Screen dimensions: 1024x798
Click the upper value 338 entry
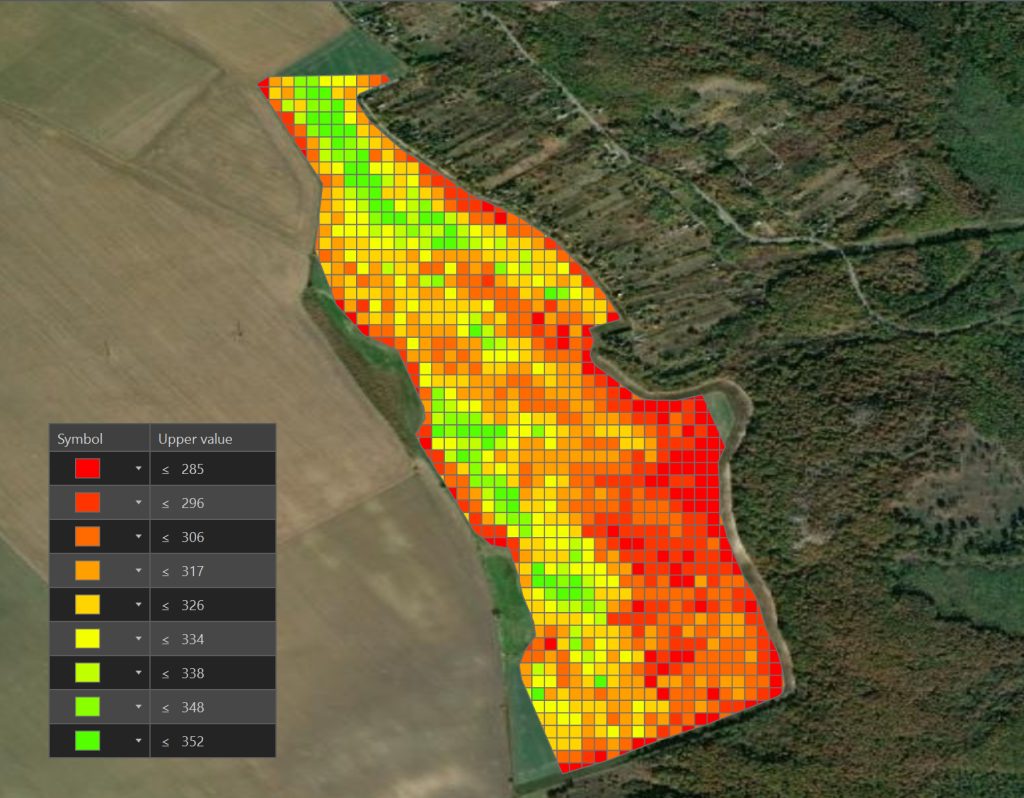[x=193, y=673]
